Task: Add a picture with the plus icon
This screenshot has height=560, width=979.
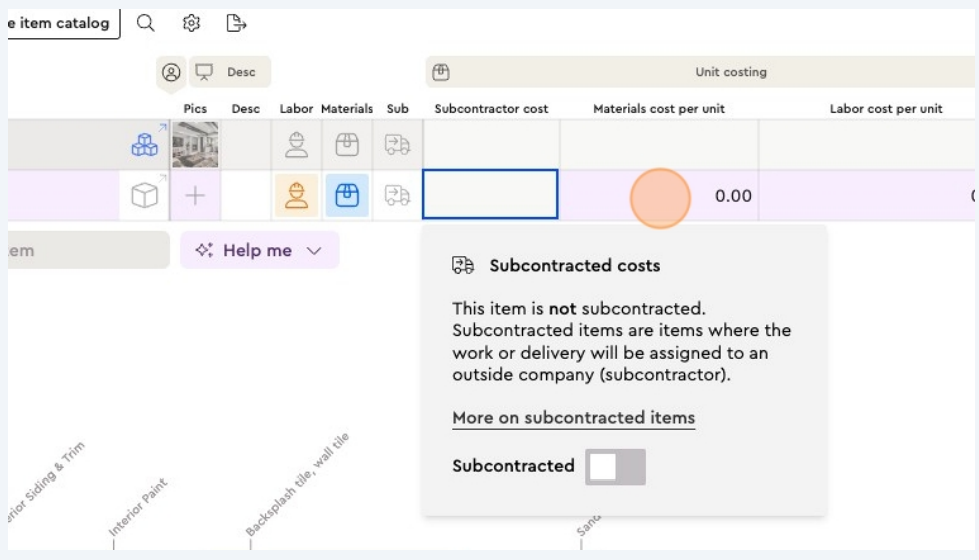Action: pos(195,196)
